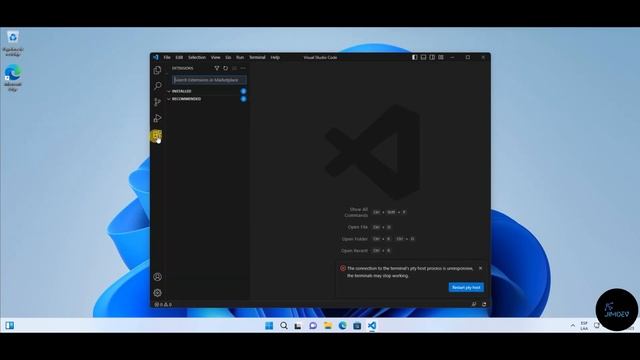Open File Explorer from the taskbar
640x360 pixels.
tap(328, 325)
